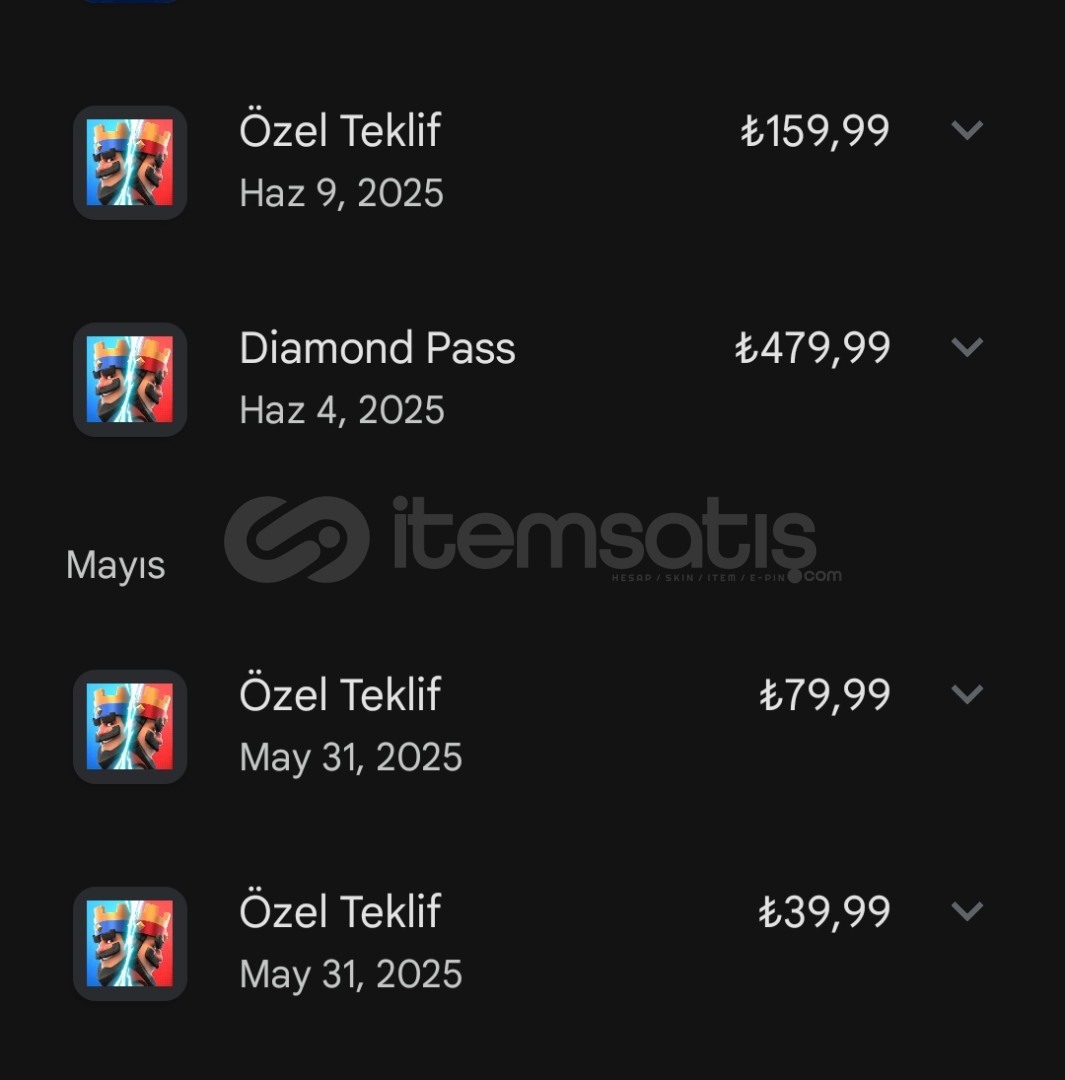This screenshot has height=1080, width=1065.
Task: Expand the ₺159,99 Özel Teklif purchase details
Action: [x=967, y=129]
